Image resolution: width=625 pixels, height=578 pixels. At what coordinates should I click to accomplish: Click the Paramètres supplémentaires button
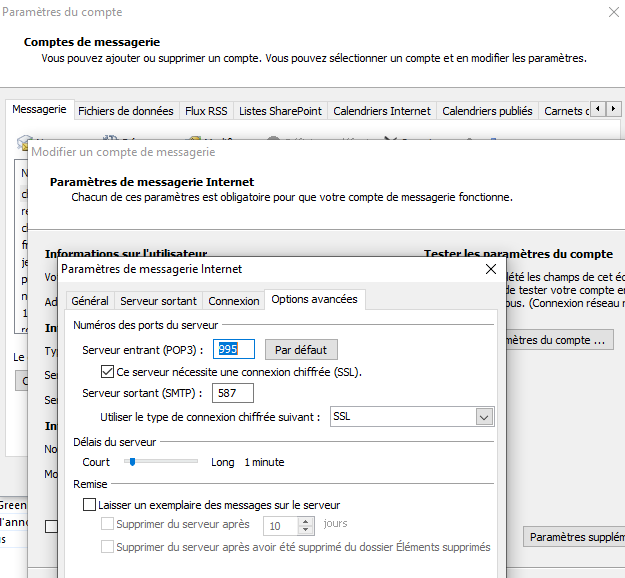click(x=574, y=537)
